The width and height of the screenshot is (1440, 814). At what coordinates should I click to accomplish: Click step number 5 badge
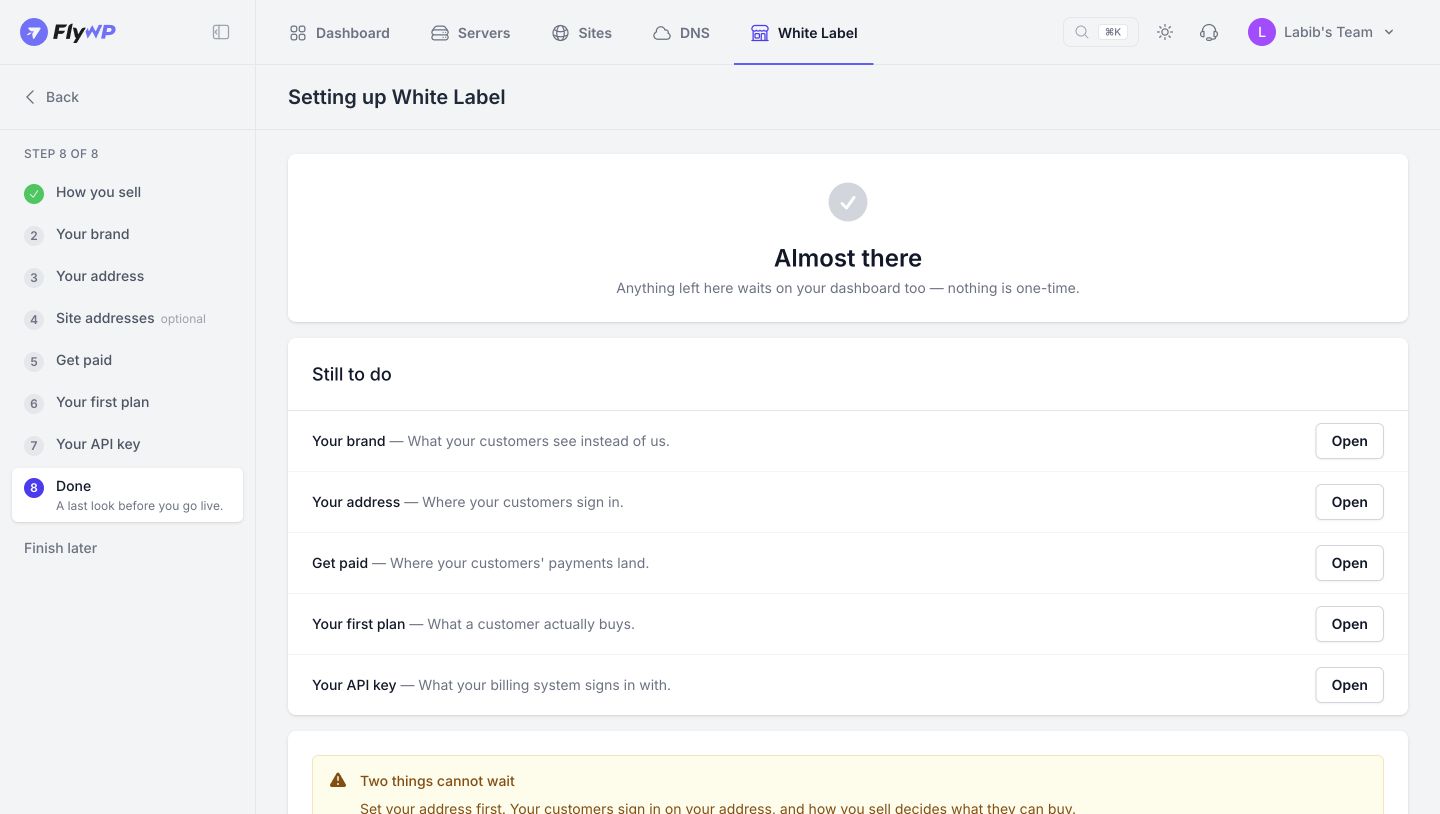point(34,362)
